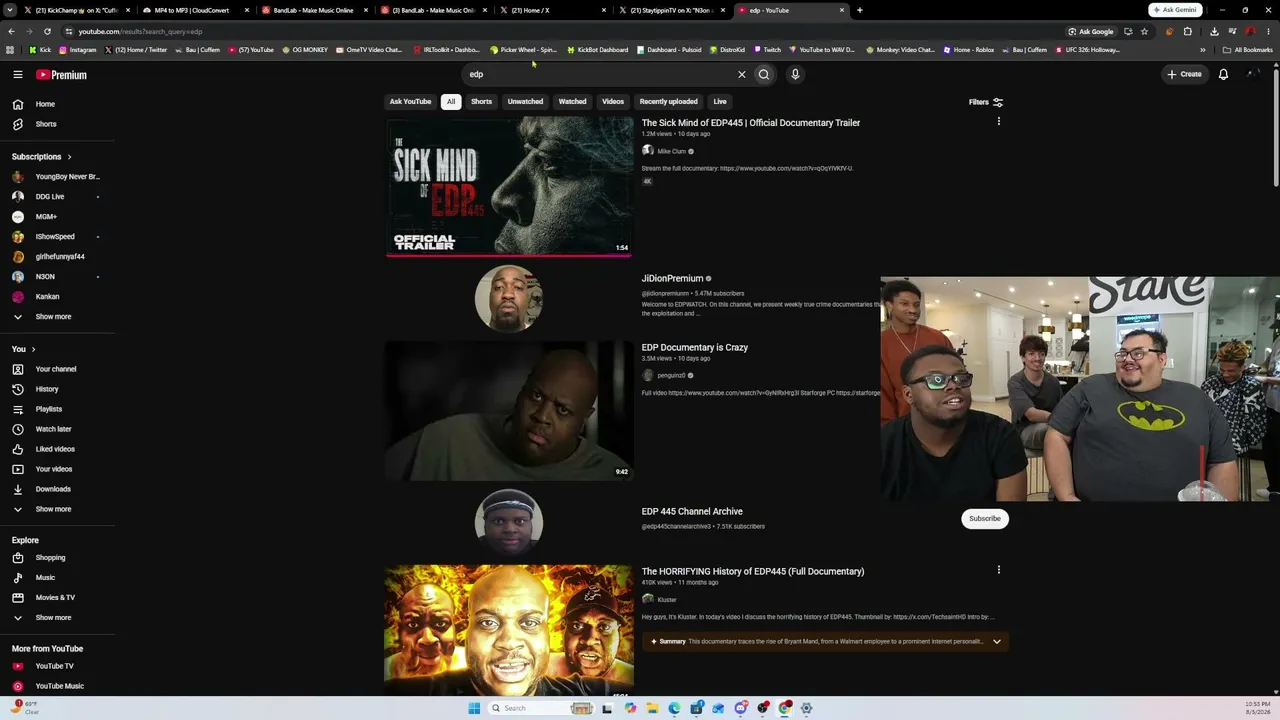Viewport: 1280px width, 720px height.
Task: Open YouTube notifications bell
Action: click(x=1223, y=74)
